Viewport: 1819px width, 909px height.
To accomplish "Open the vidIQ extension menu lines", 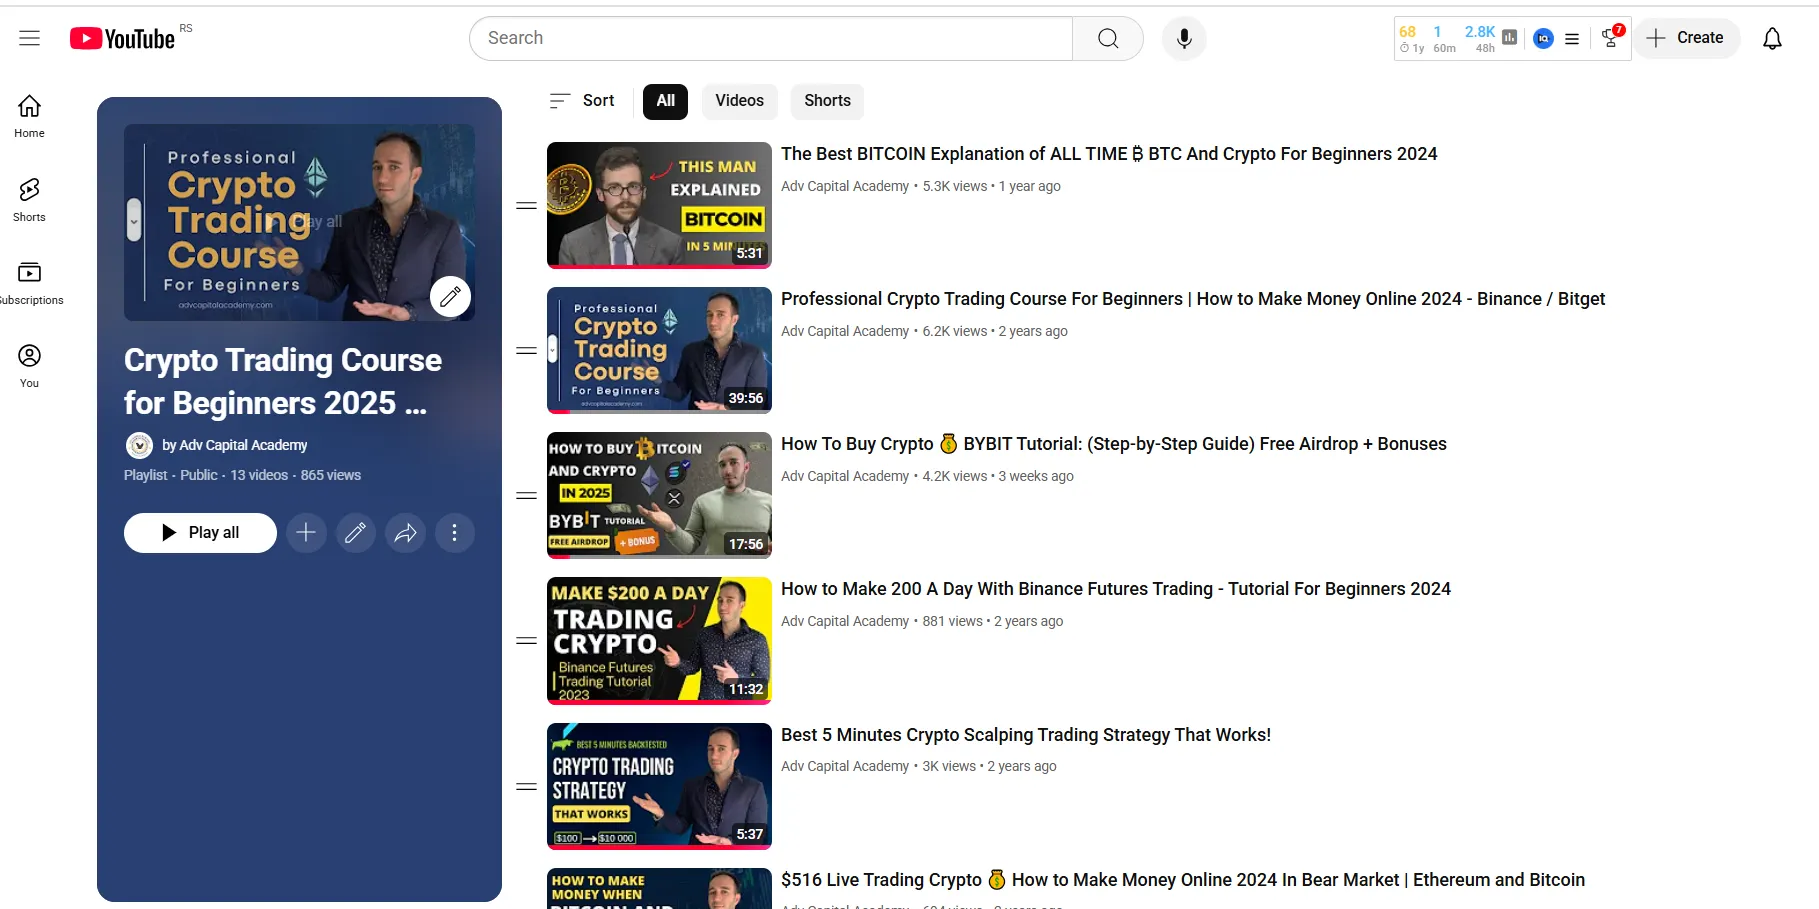I will (1572, 39).
